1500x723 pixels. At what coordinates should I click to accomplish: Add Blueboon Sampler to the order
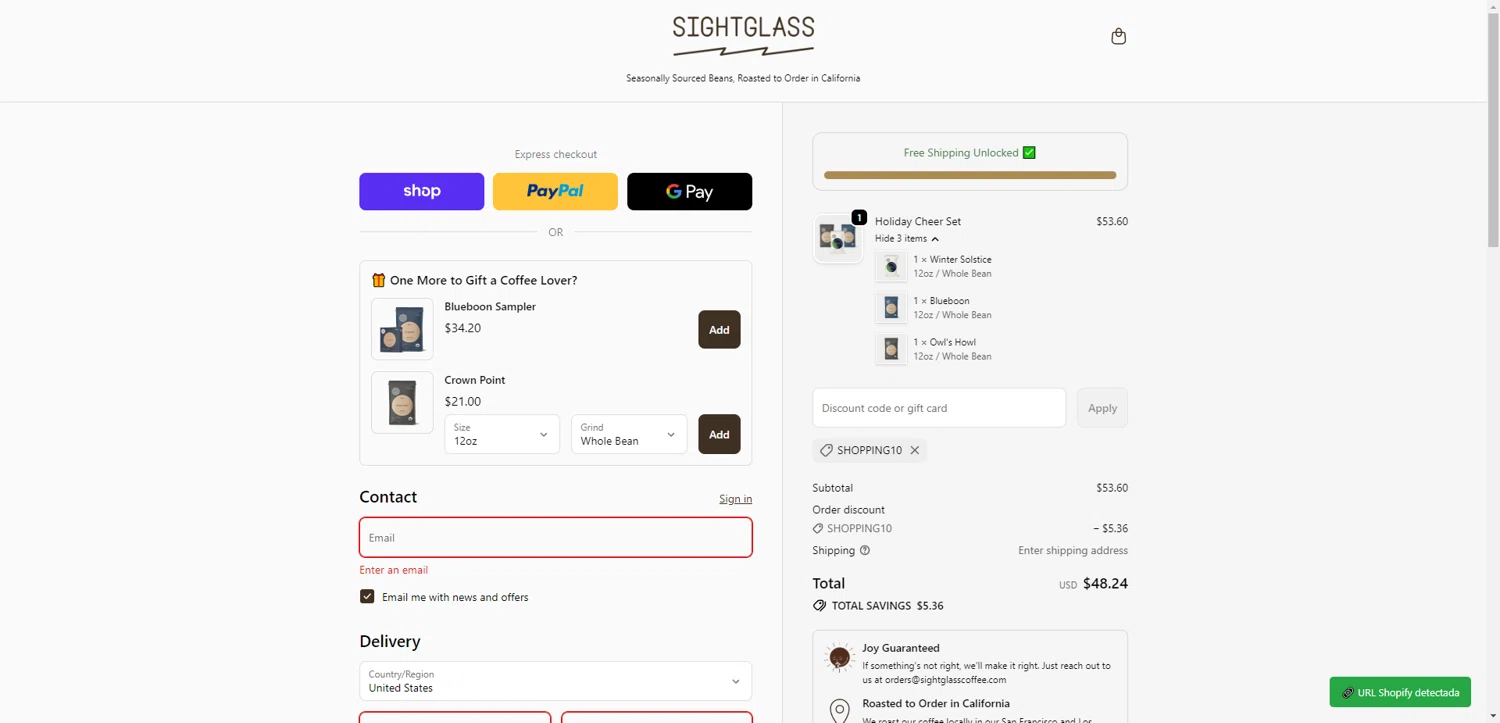coord(719,329)
